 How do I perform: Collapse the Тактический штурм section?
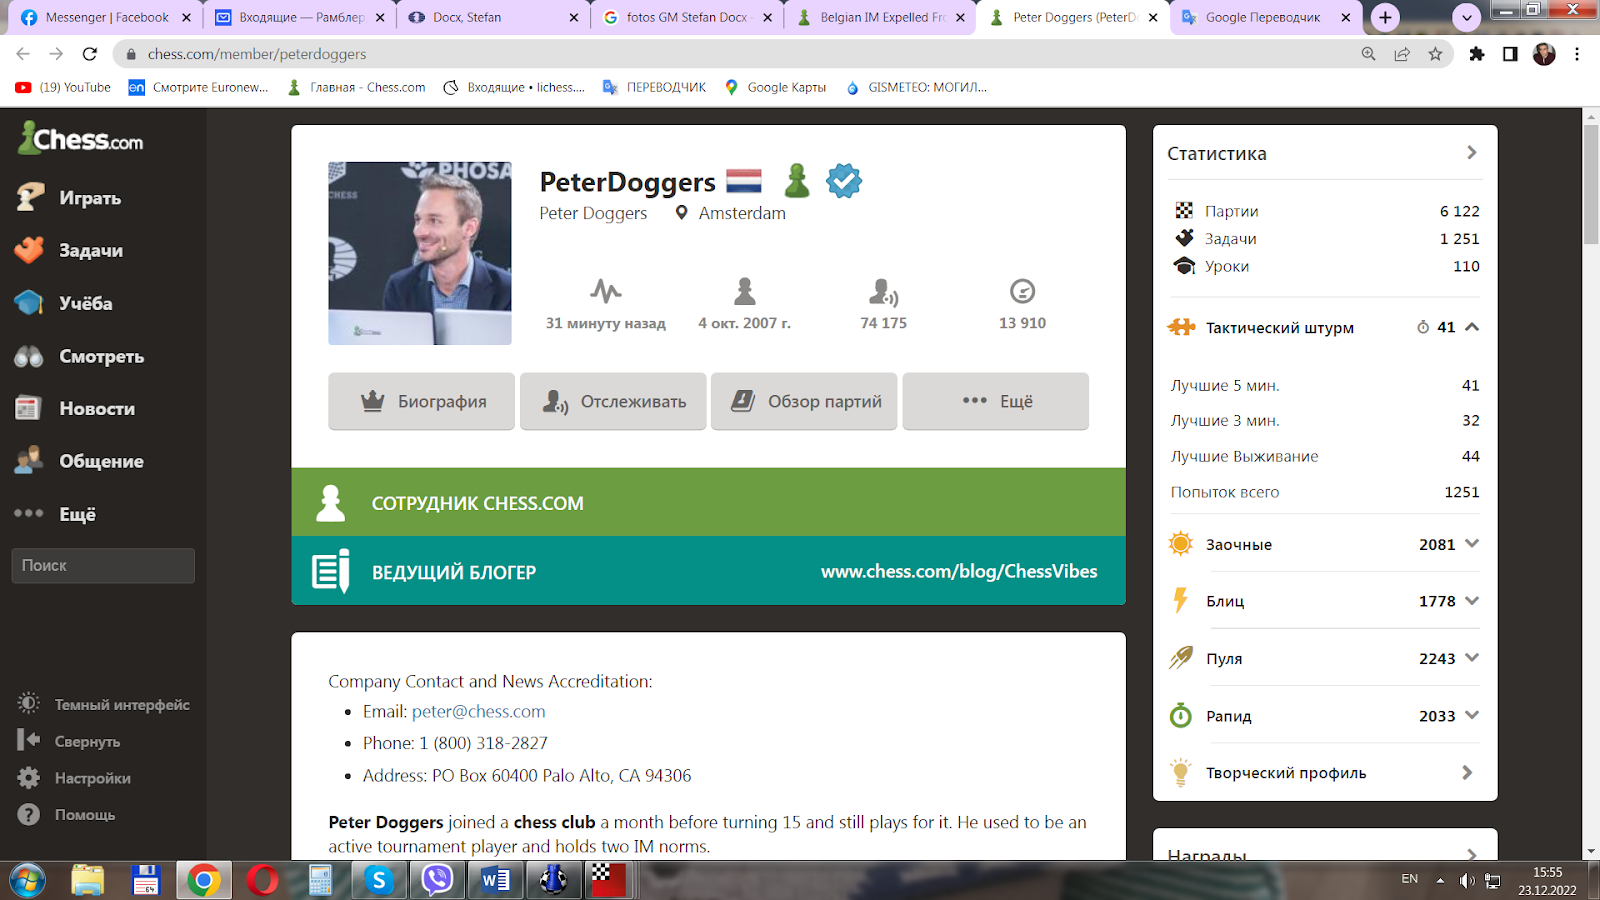click(x=1472, y=327)
